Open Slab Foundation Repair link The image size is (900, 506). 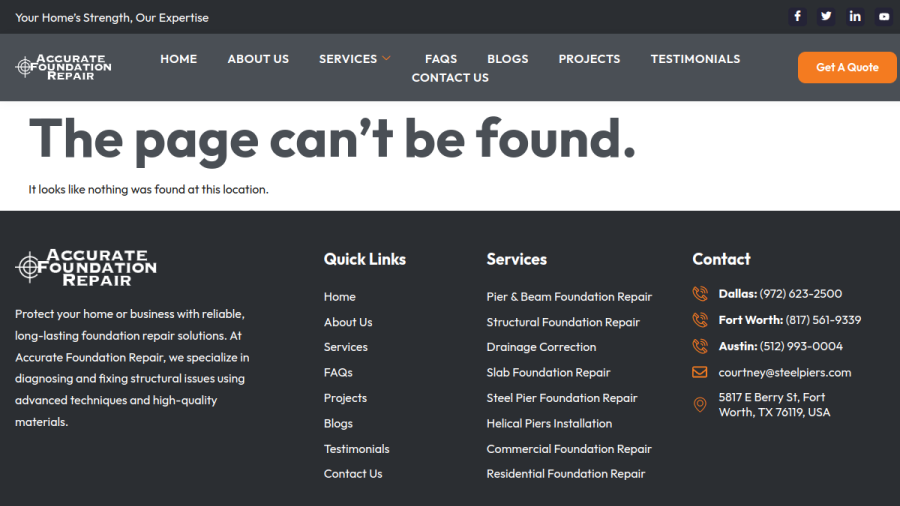click(x=548, y=373)
